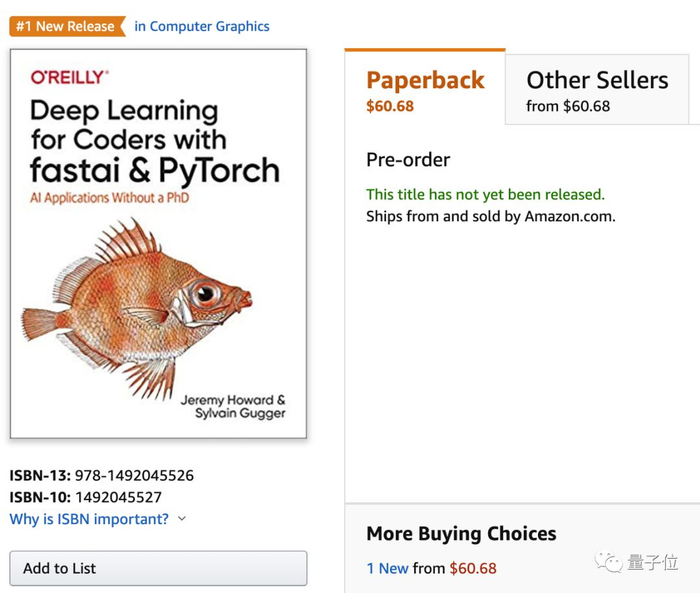Open the '1 New' offers link
Screen dimensions: 700x593
click(387, 568)
